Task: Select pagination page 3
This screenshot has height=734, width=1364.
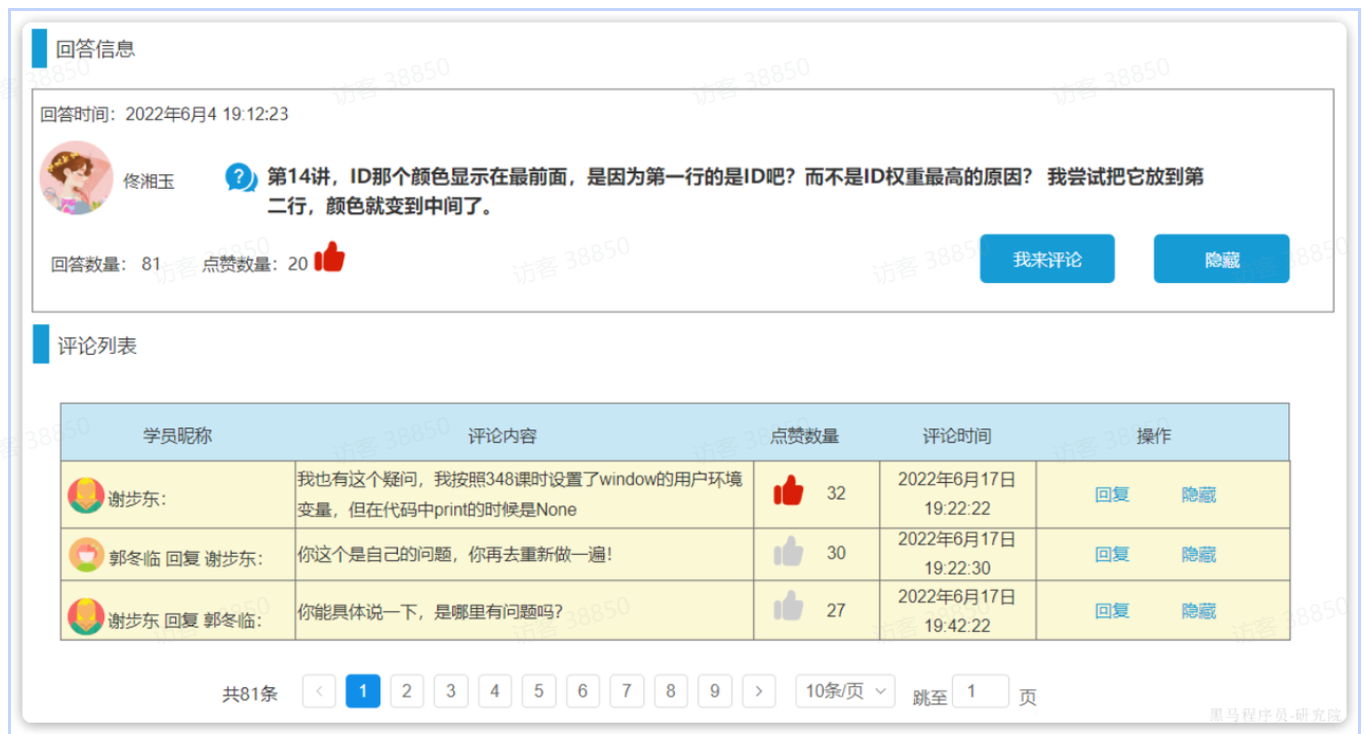Action: (x=451, y=691)
